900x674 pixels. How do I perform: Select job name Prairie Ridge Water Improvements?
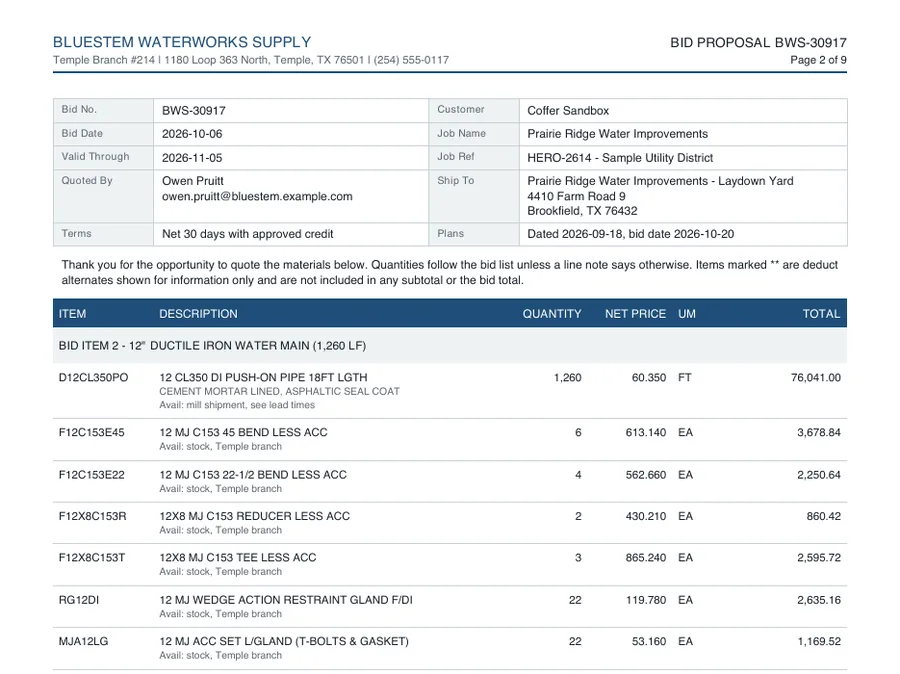pos(617,134)
